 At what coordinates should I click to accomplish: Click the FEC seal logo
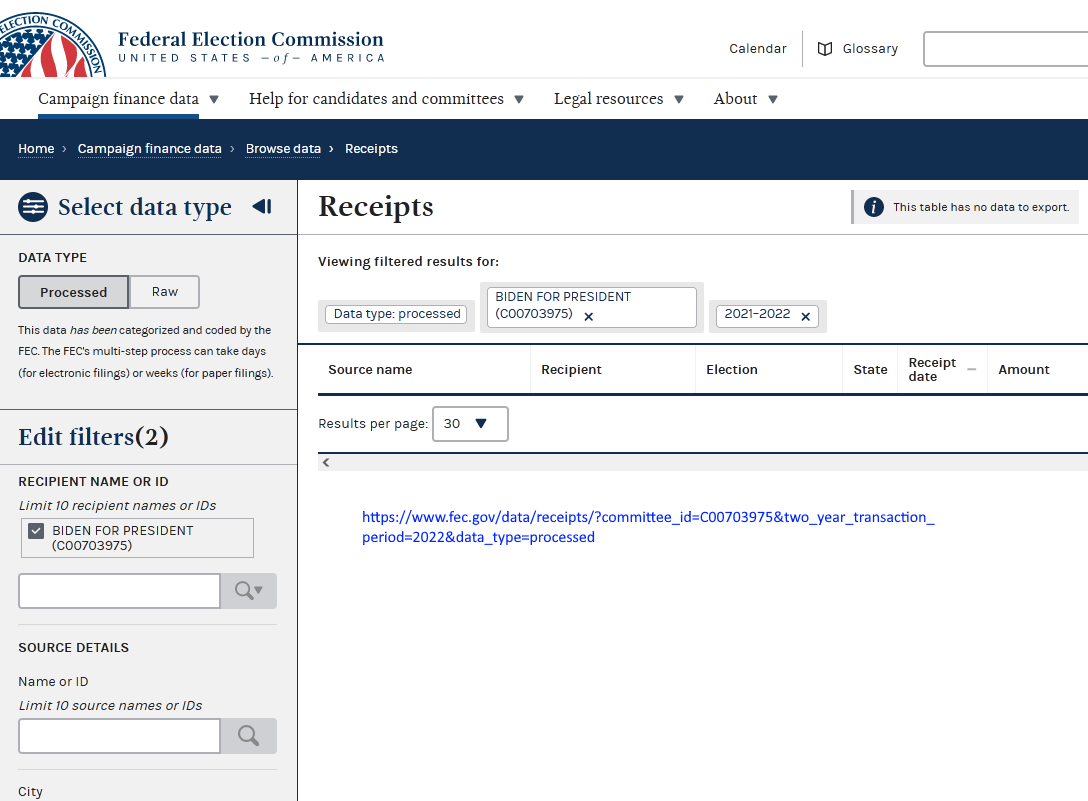click(x=51, y=44)
